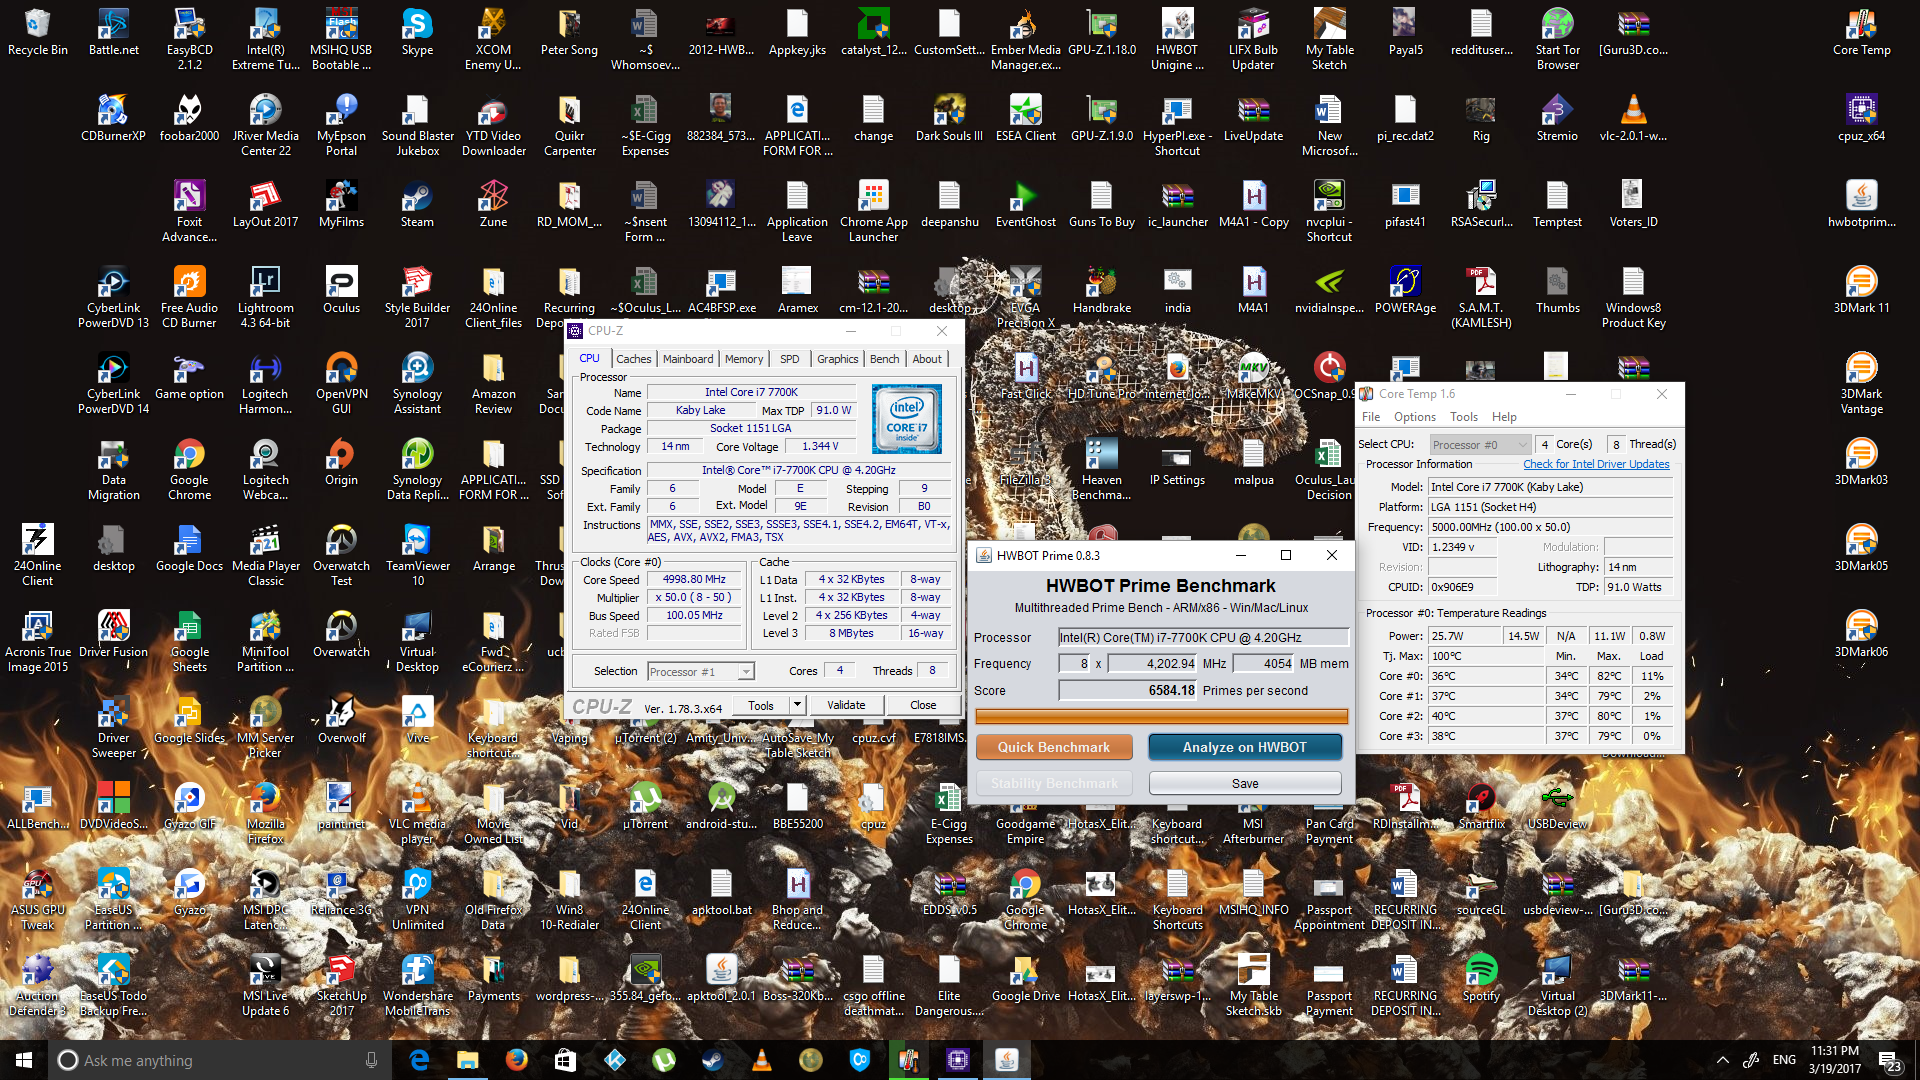Open the MSI Afterburner desktop icon
1920x1080 pixels.
click(1253, 813)
